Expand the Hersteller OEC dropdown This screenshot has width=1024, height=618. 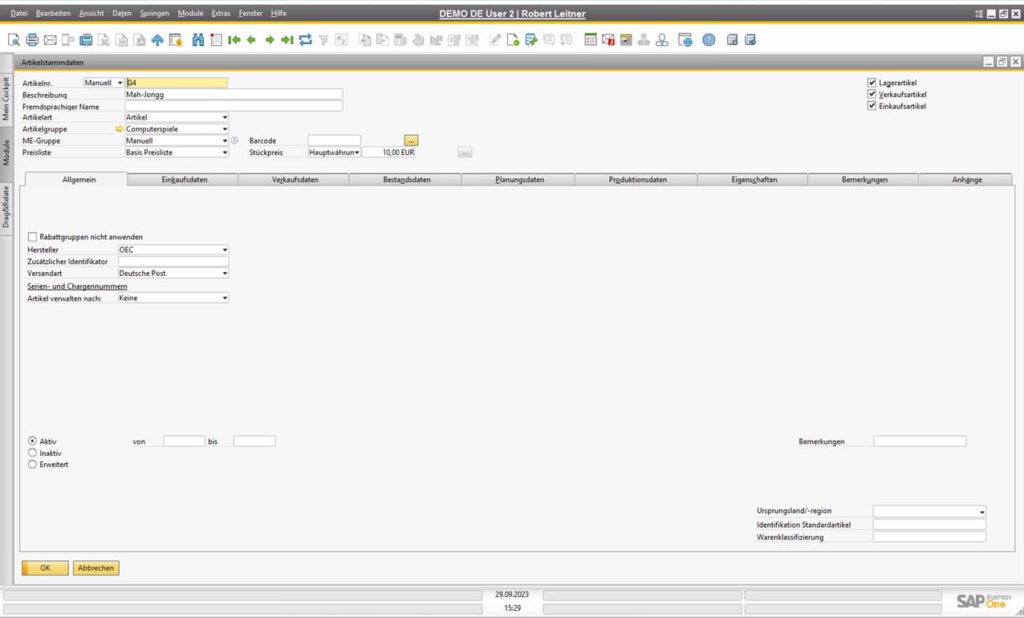point(225,250)
